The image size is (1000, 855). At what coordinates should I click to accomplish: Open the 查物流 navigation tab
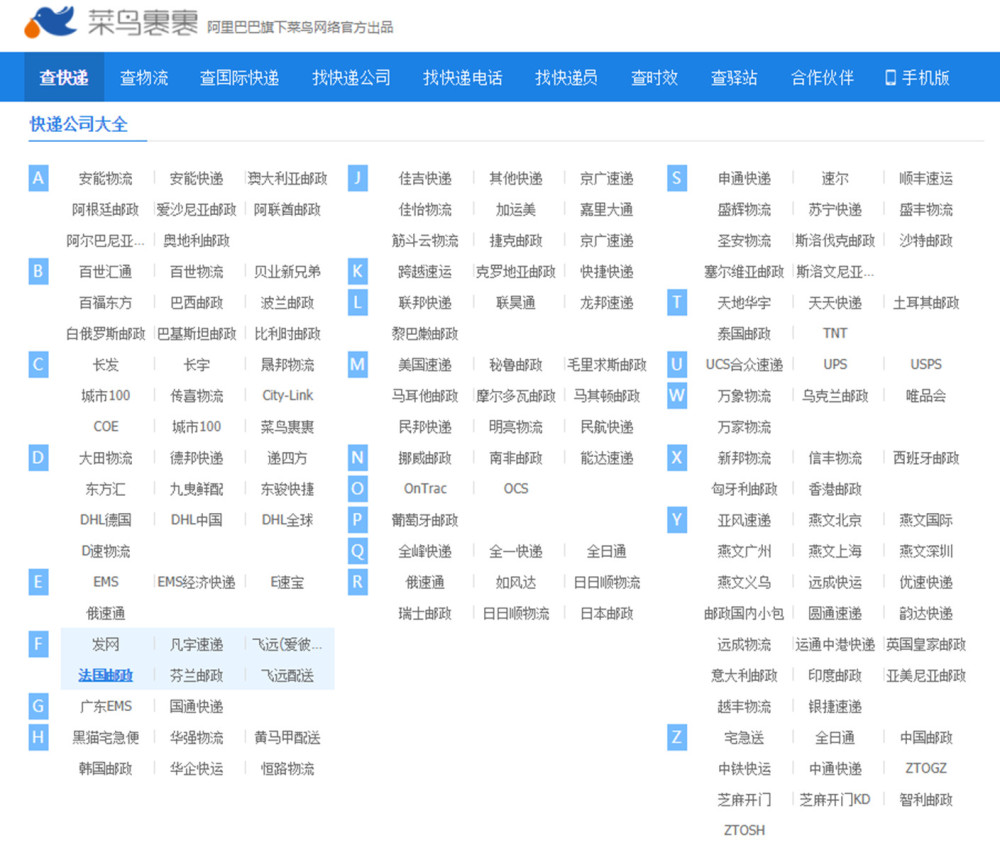pos(144,78)
